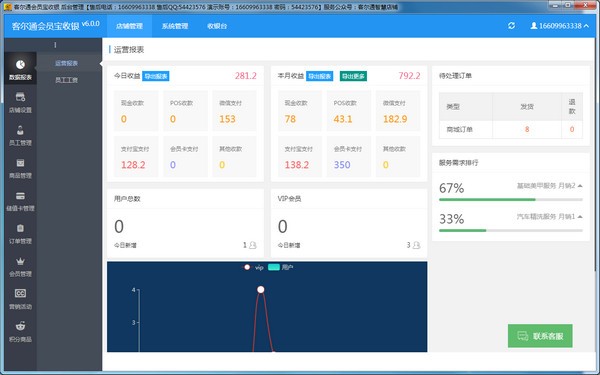Click chat icon on 联系客服 button

coord(523,336)
